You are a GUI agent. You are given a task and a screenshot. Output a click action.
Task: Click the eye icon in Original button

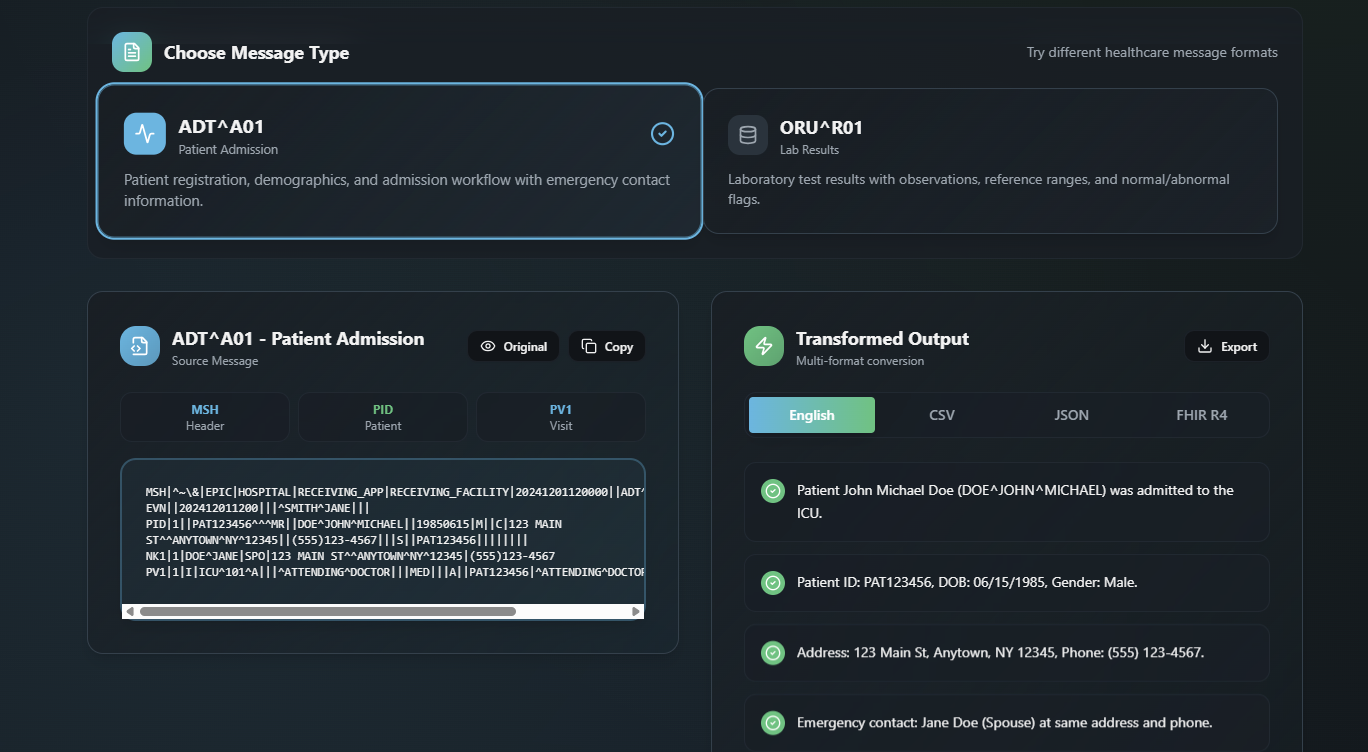488,346
